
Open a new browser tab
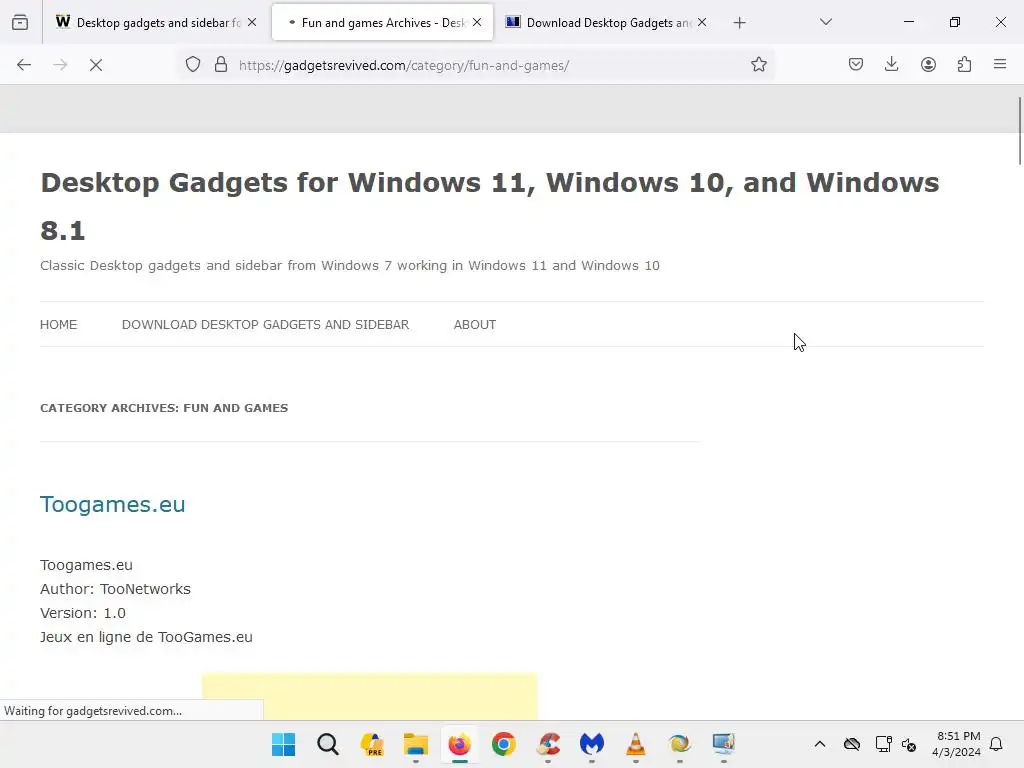pyautogui.click(x=739, y=23)
